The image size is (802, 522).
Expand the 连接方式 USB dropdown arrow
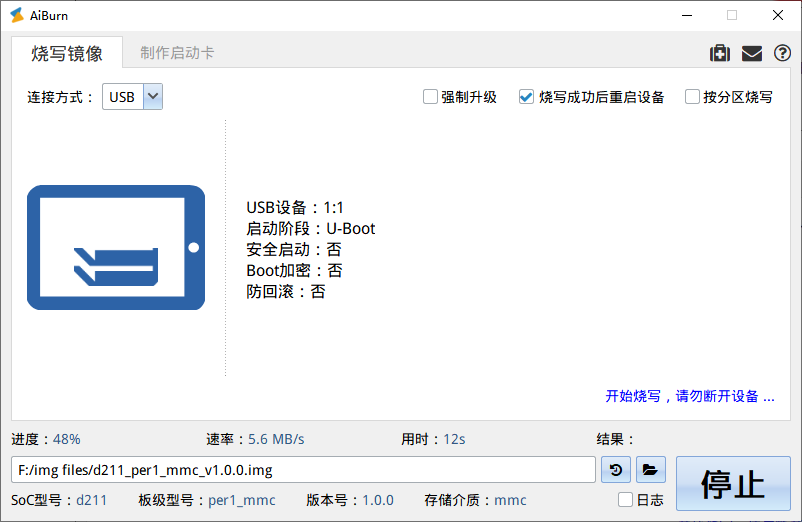pyautogui.click(x=153, y=97)
